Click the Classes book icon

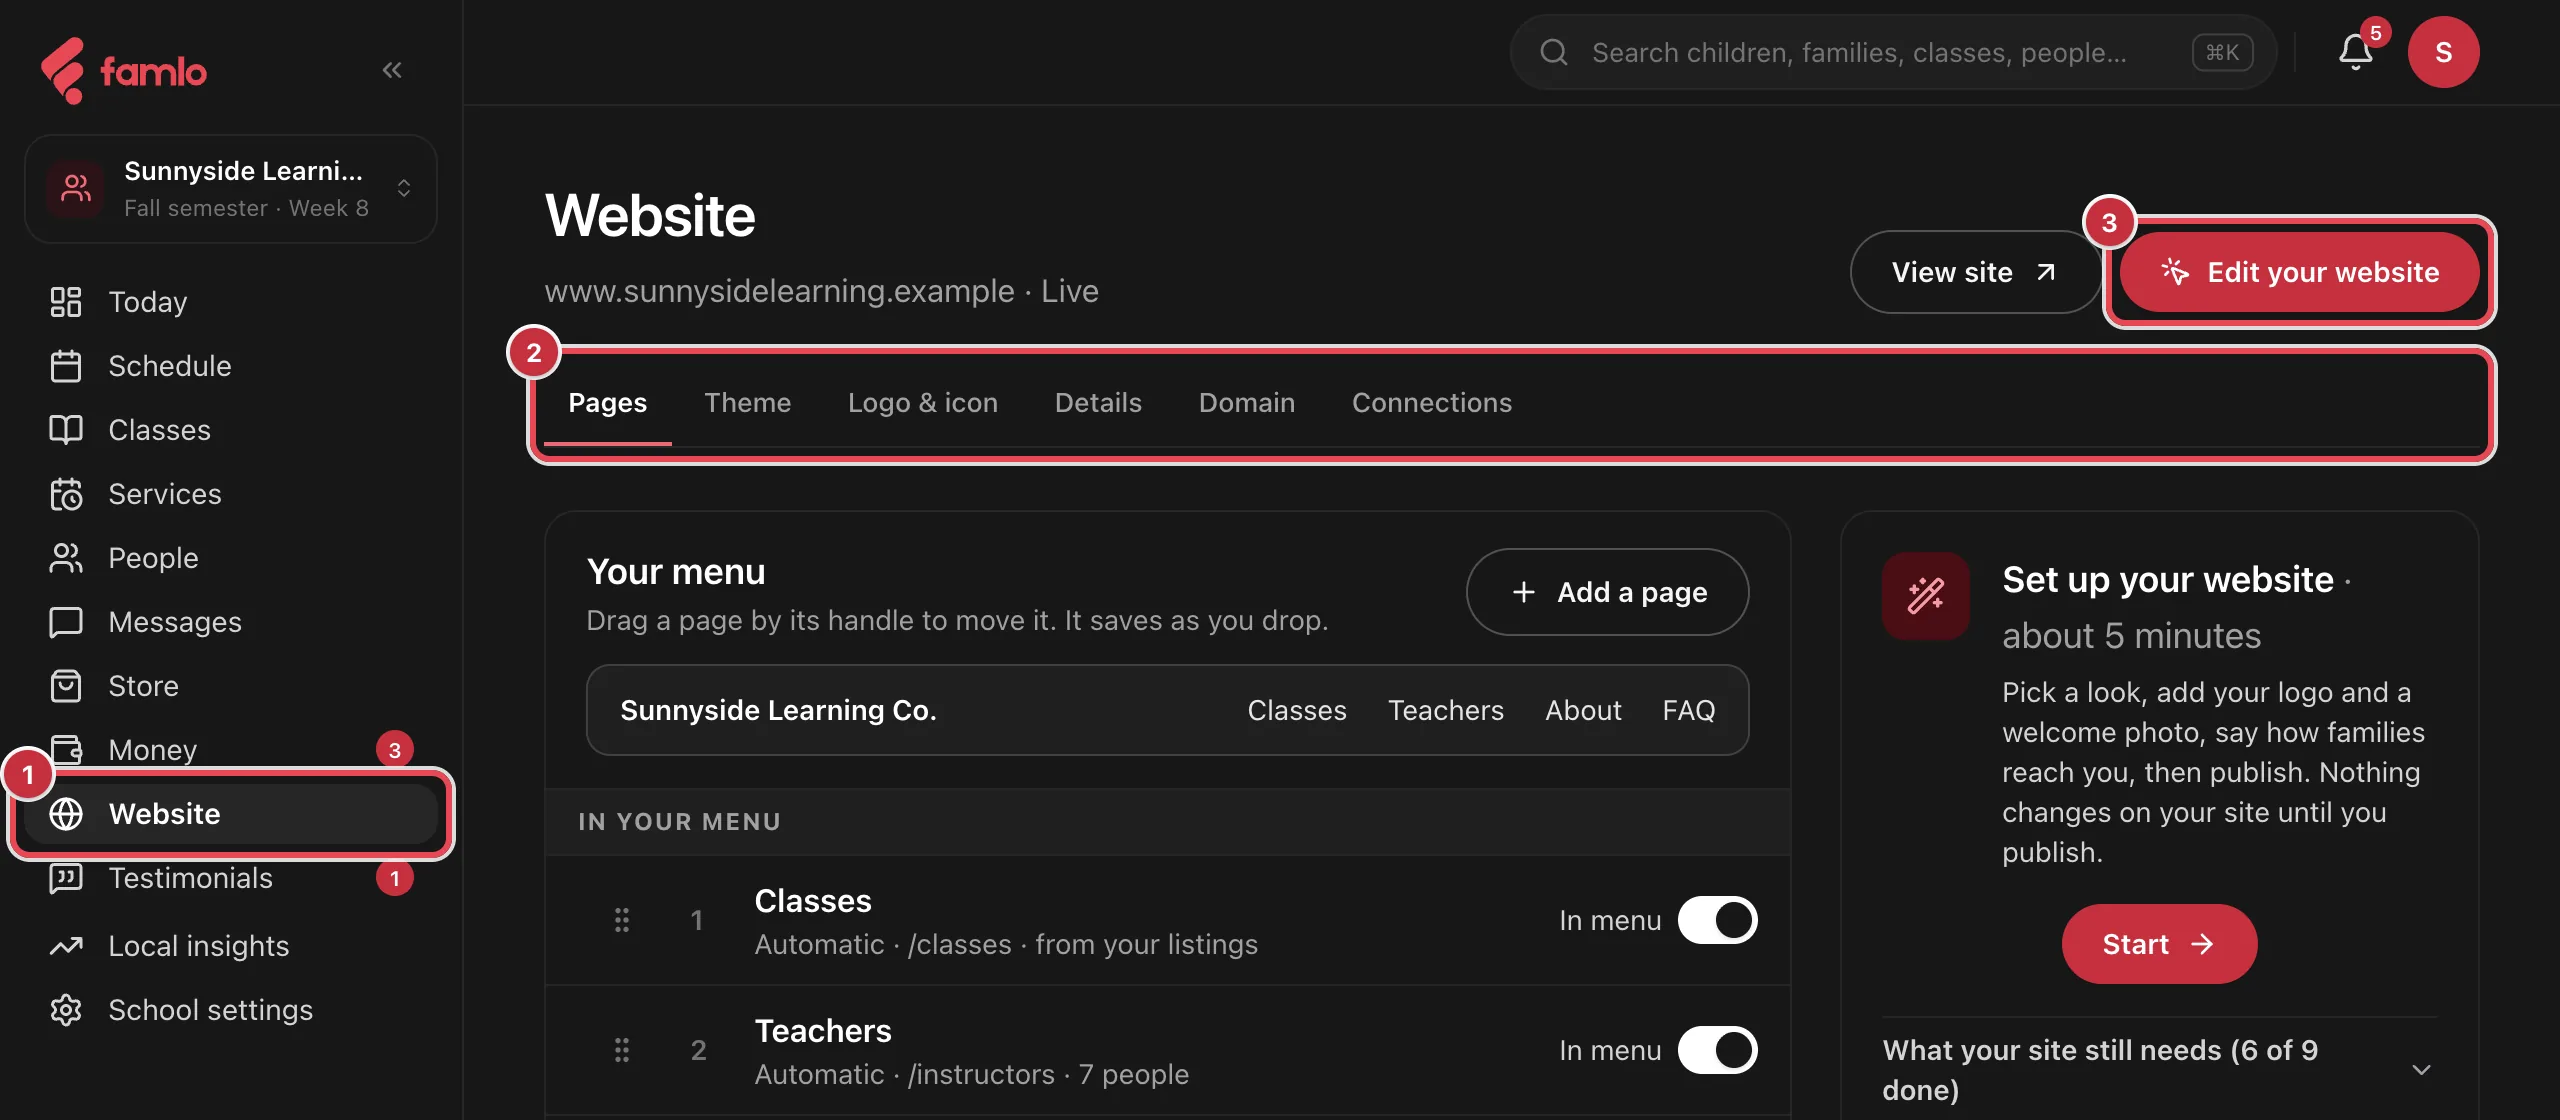pos(66,430)
